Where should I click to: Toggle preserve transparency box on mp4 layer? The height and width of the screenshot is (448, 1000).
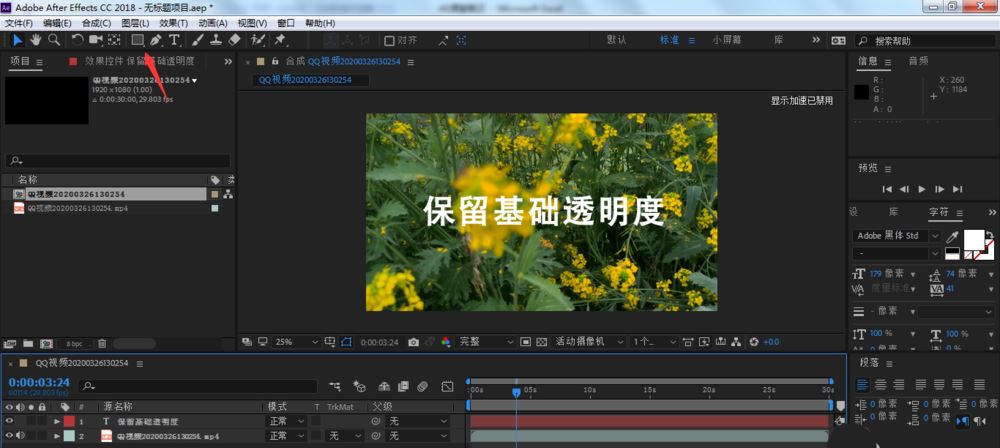(x=316, y=436)
